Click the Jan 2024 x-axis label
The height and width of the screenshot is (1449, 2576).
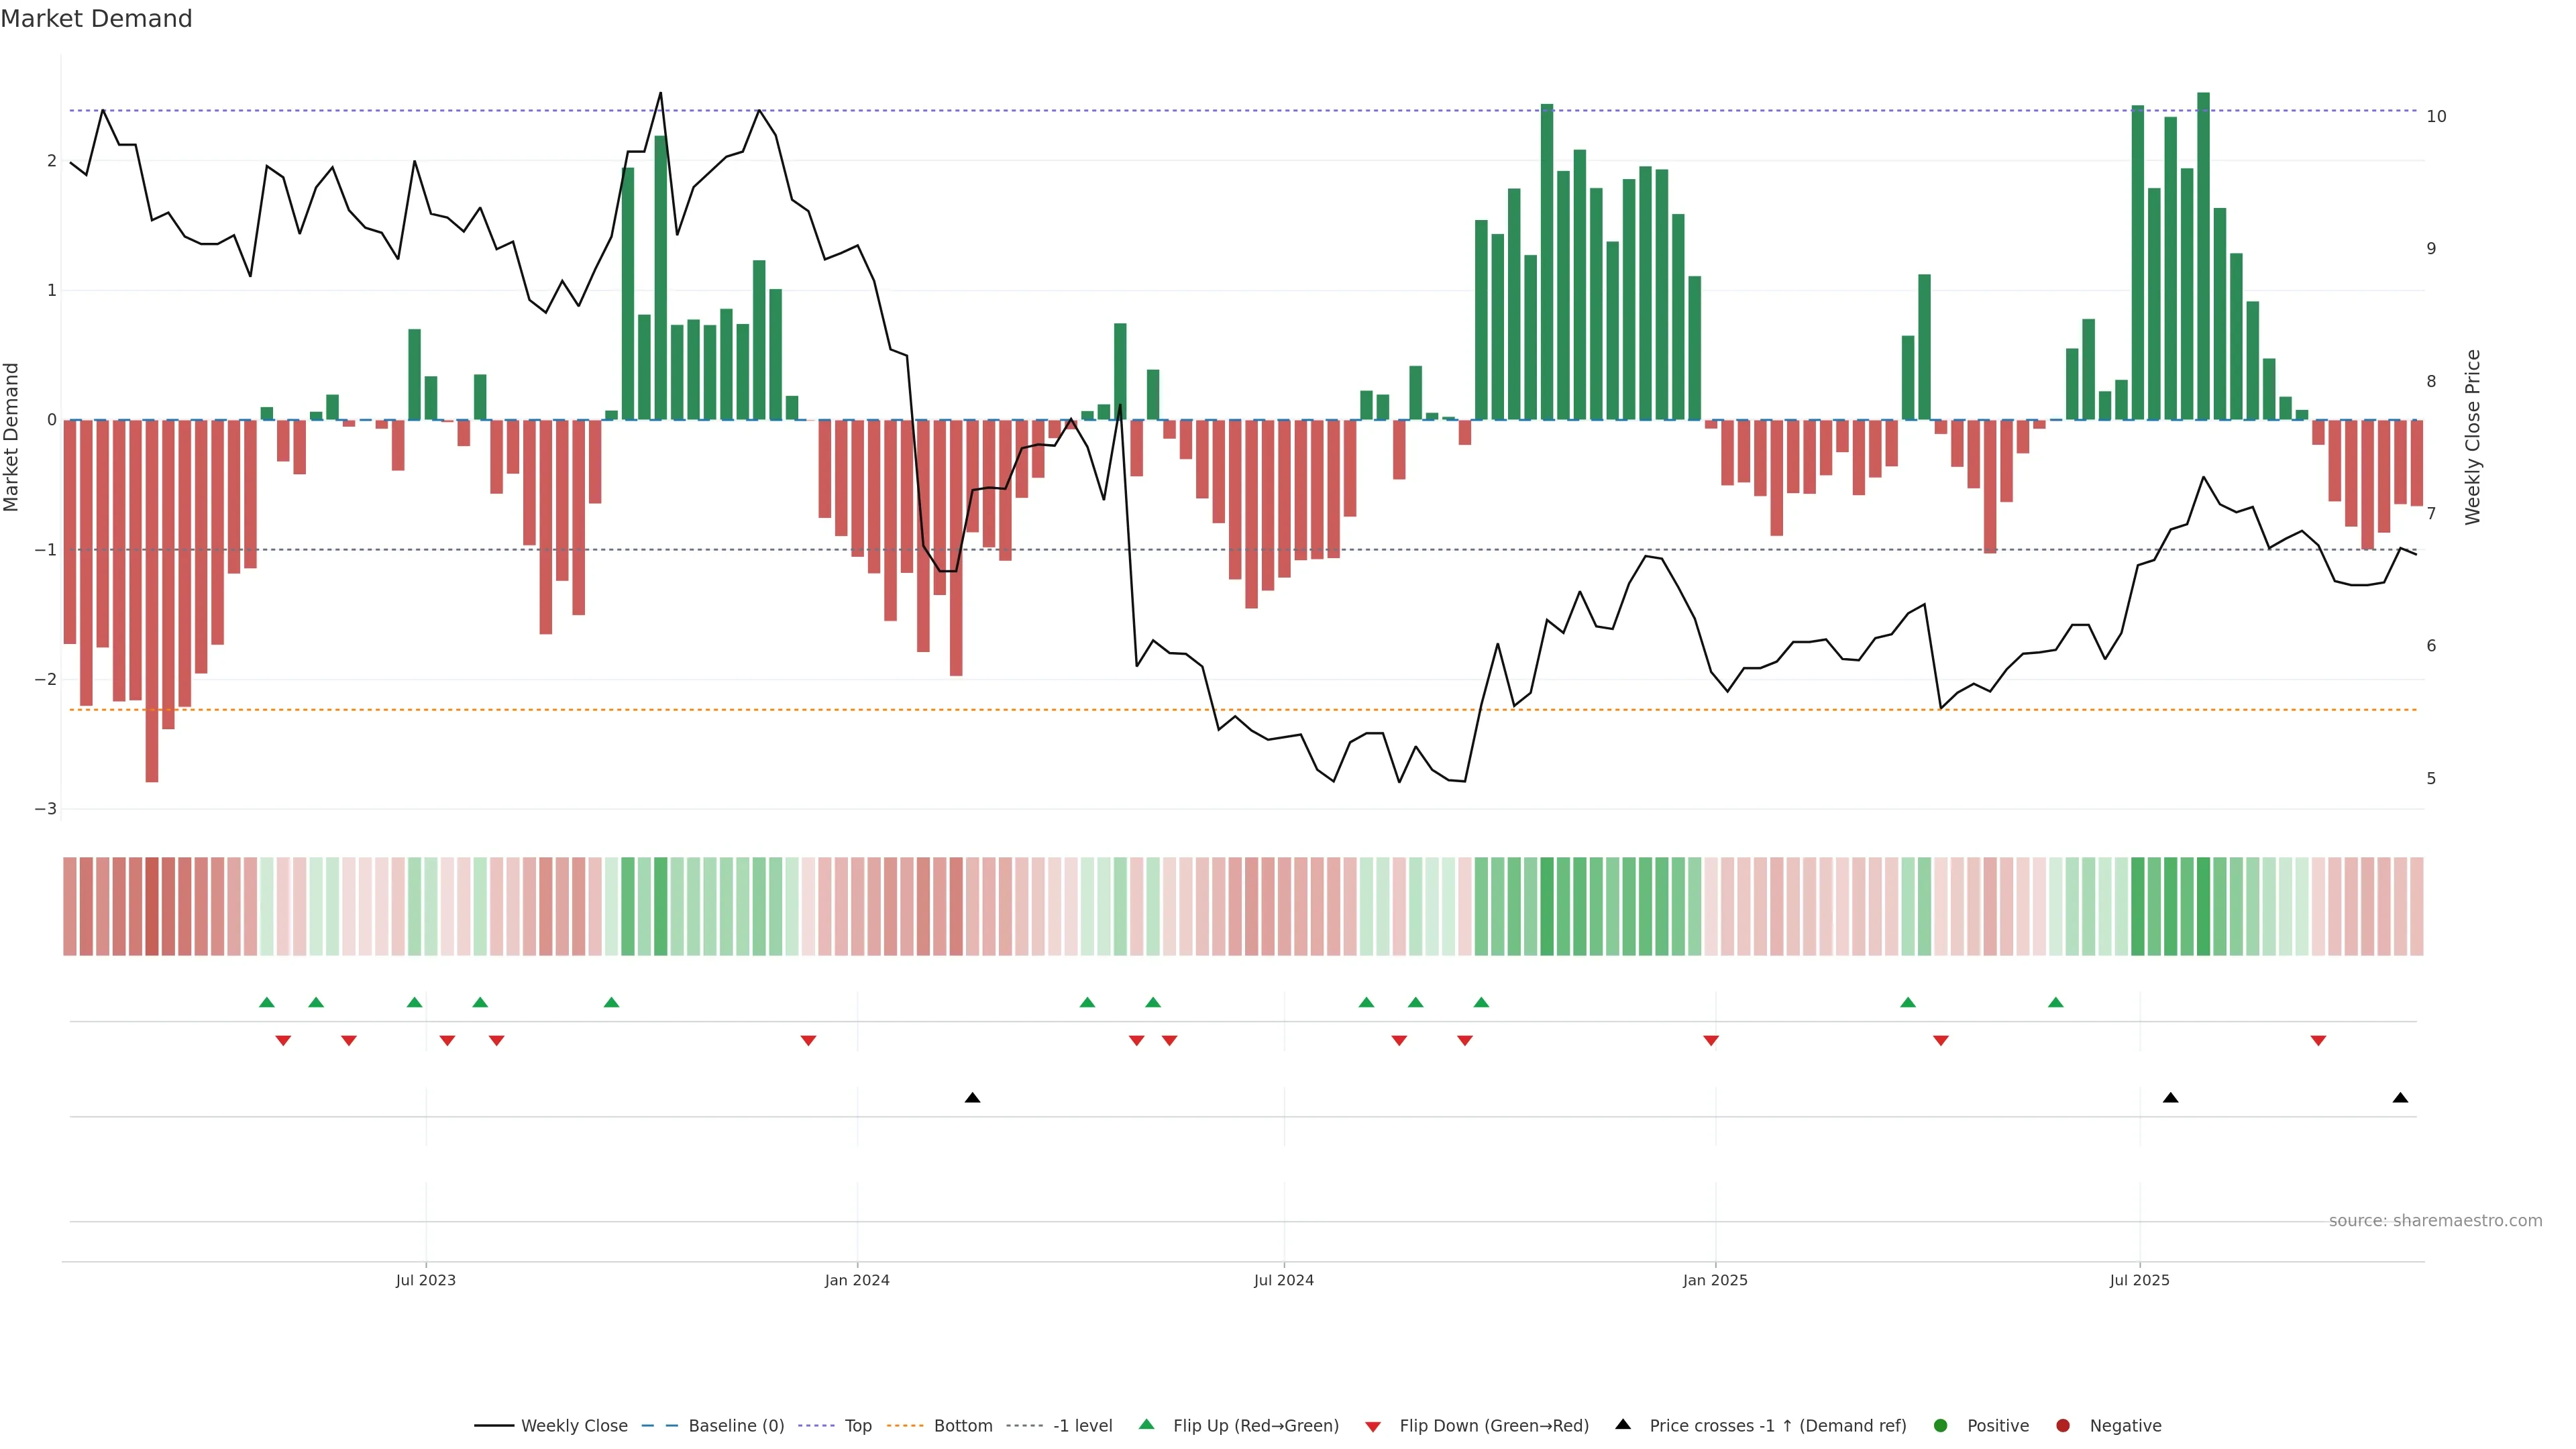[857, 1280]
